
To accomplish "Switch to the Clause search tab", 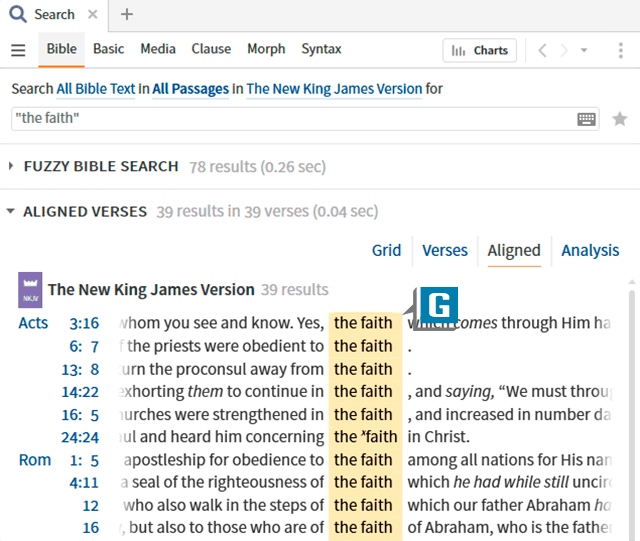I will click(x=211, y=49).
